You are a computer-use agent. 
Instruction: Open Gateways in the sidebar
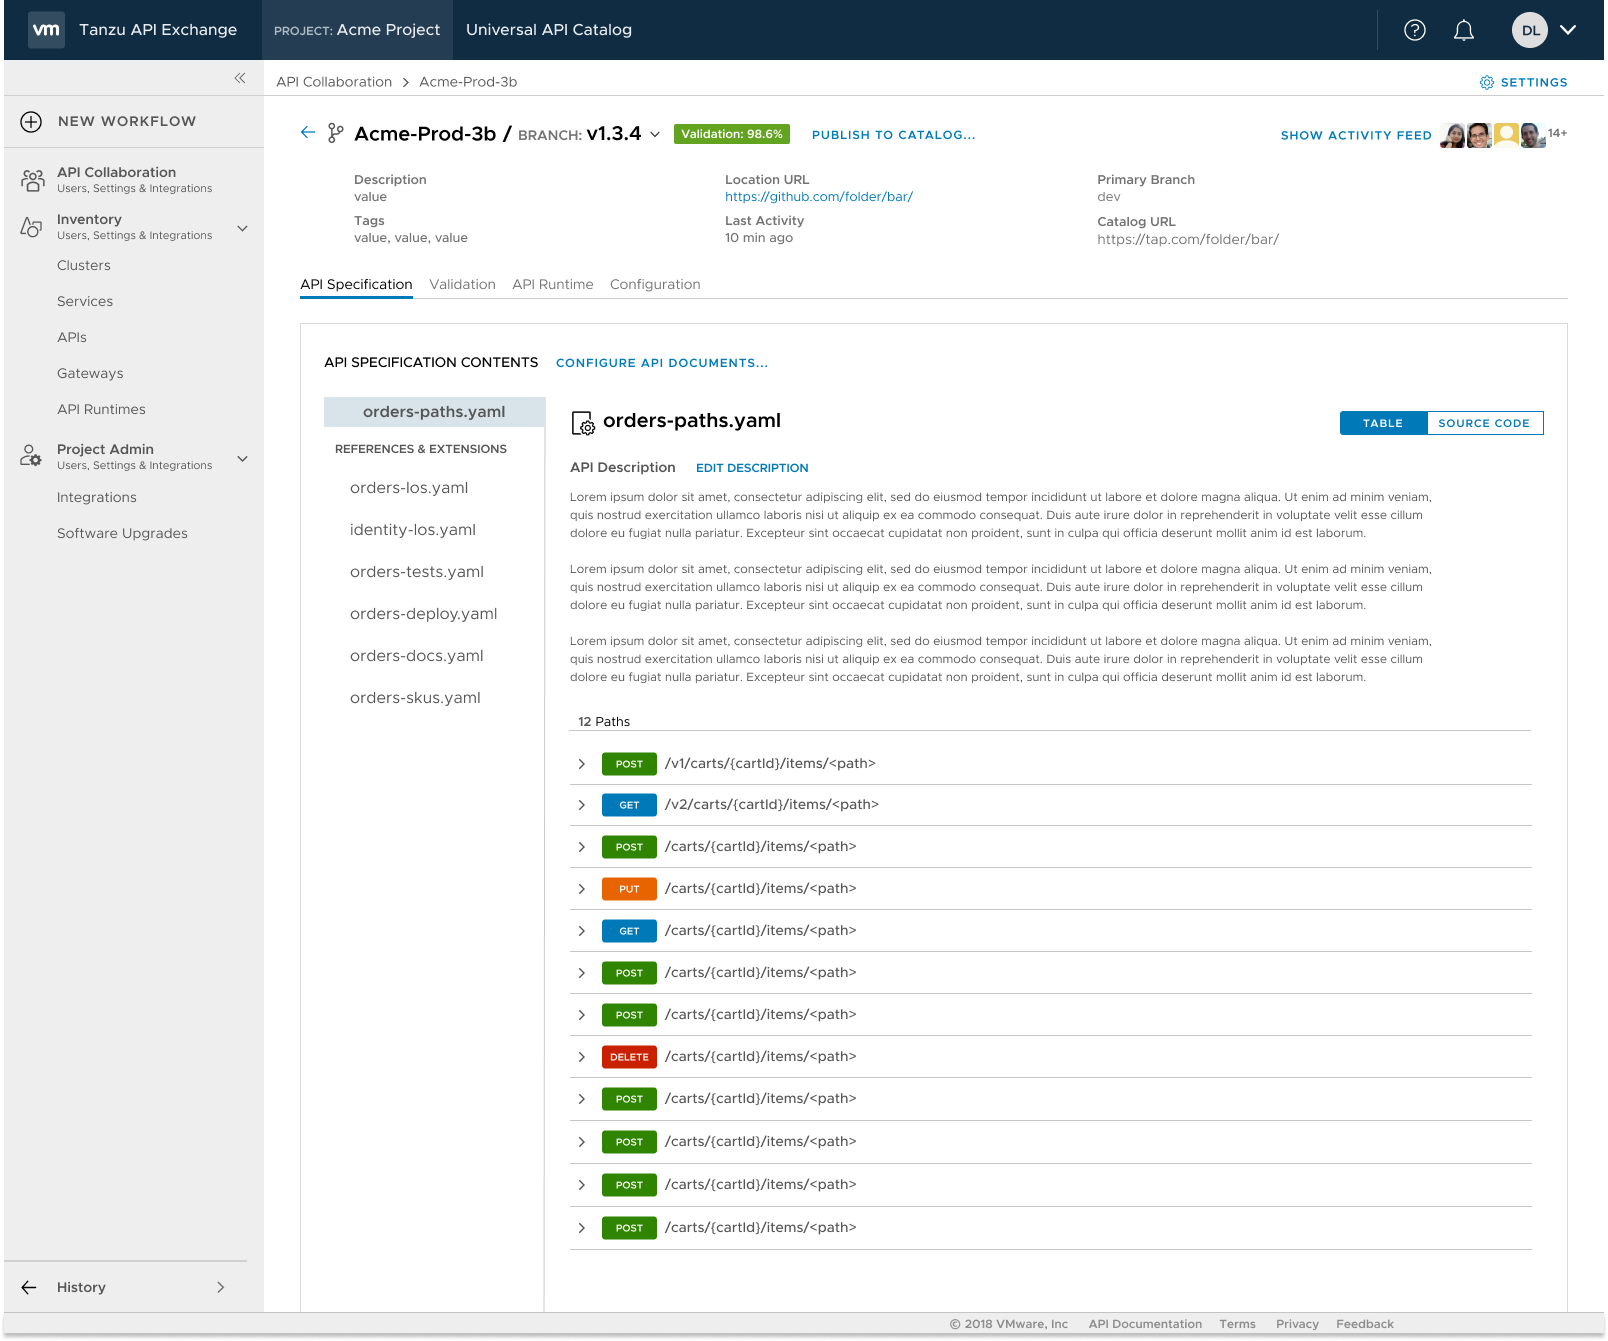click(x=90, y=374)
